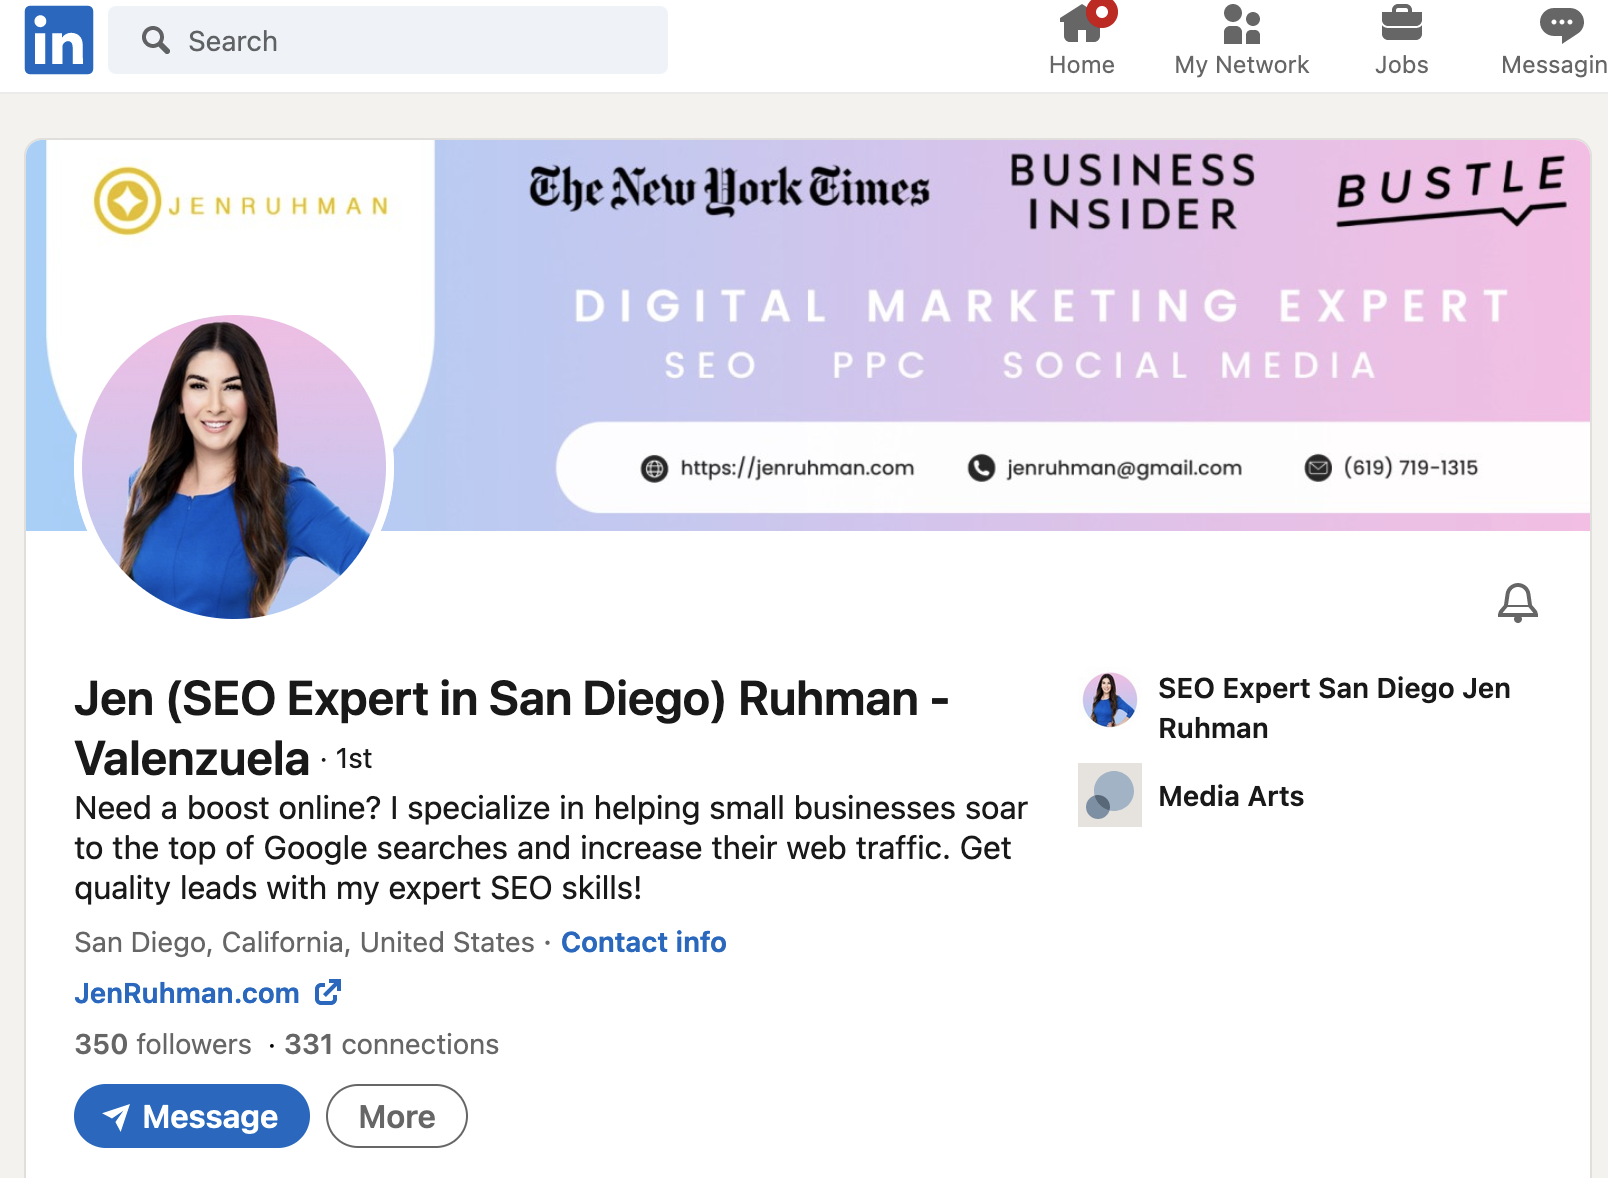Open the Jobs briefcase icon

click(x=1401, y=24)
